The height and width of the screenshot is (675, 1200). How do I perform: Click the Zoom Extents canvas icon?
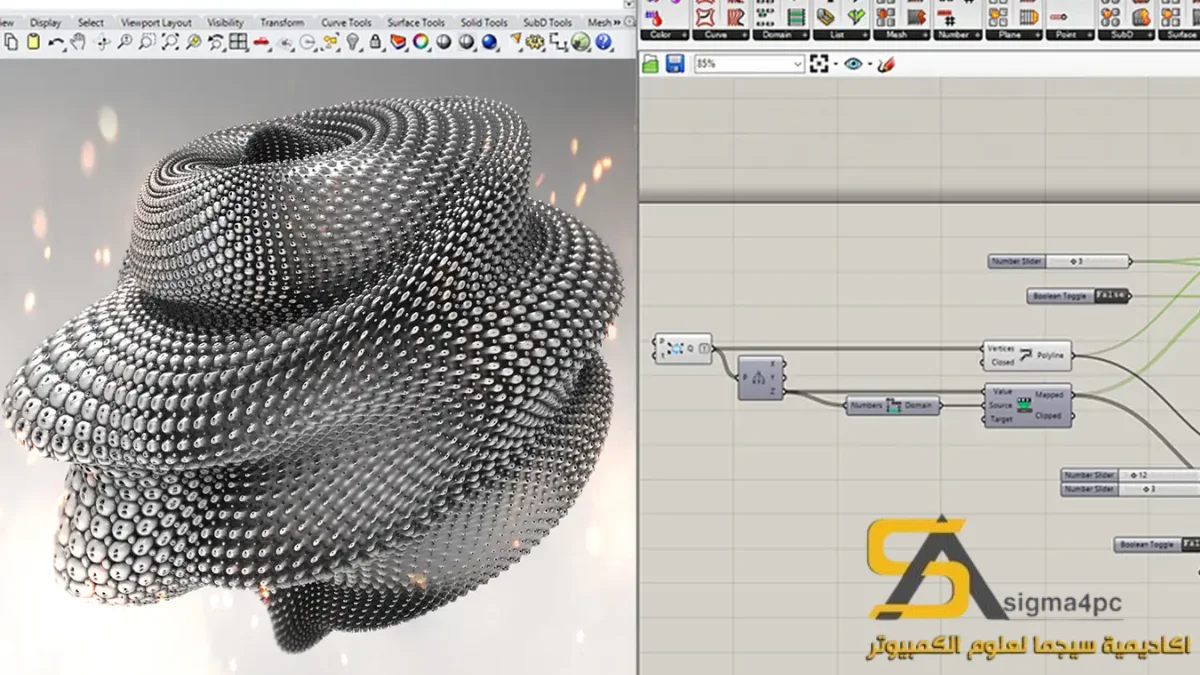pyautogui.click(x=820, y=63)
